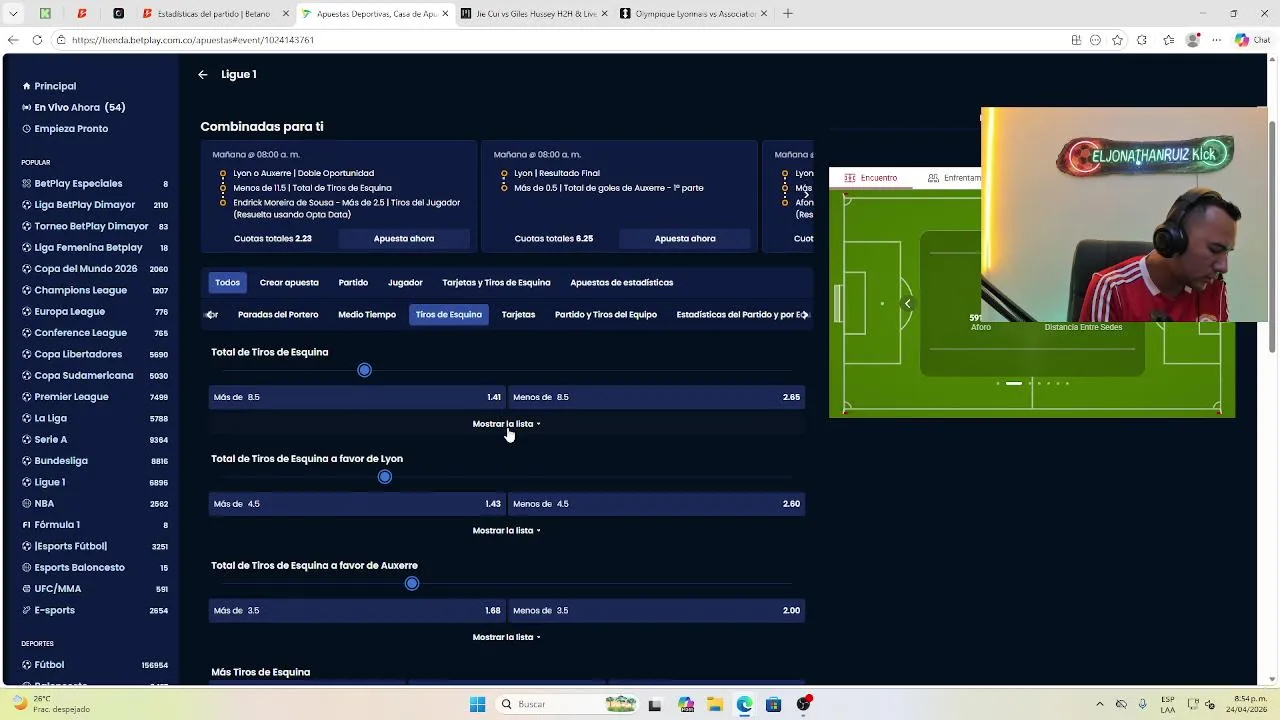Add this page to favorites
The image size is (1280, 720).
tap(1117, 40)
